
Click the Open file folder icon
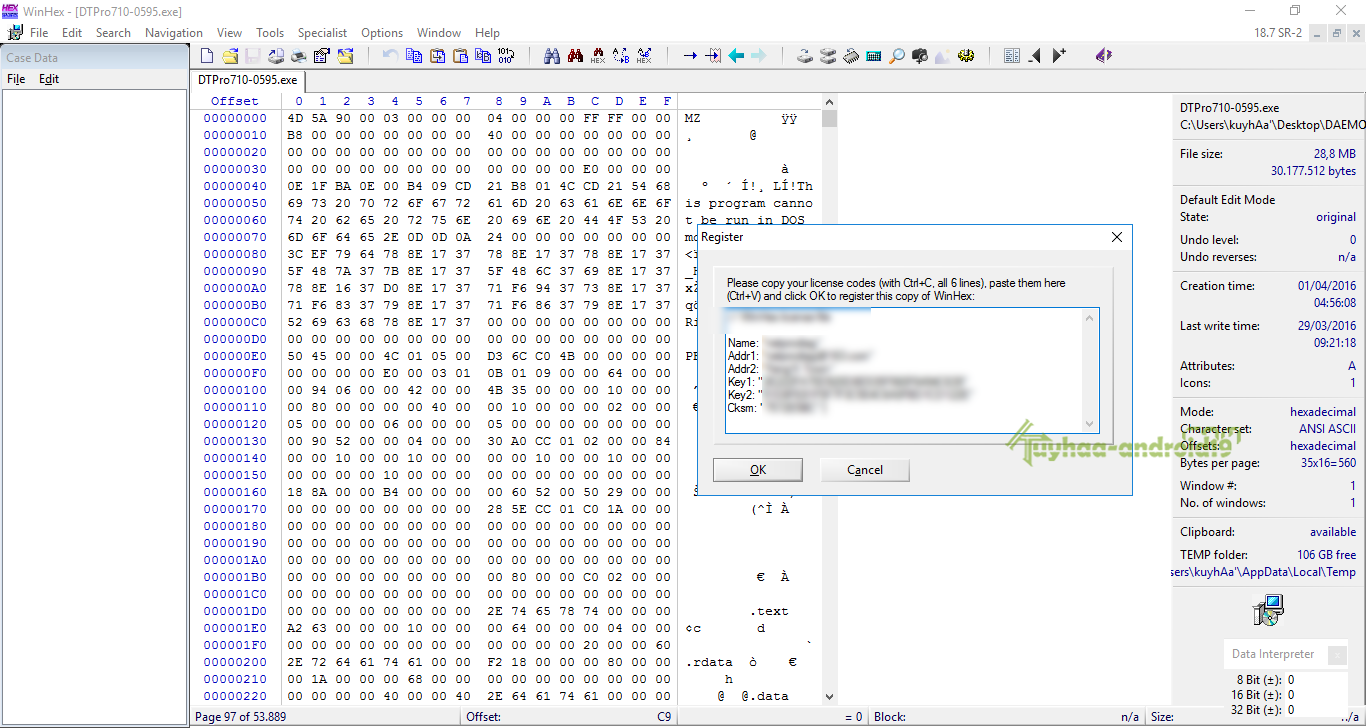[x=230, y=56]
